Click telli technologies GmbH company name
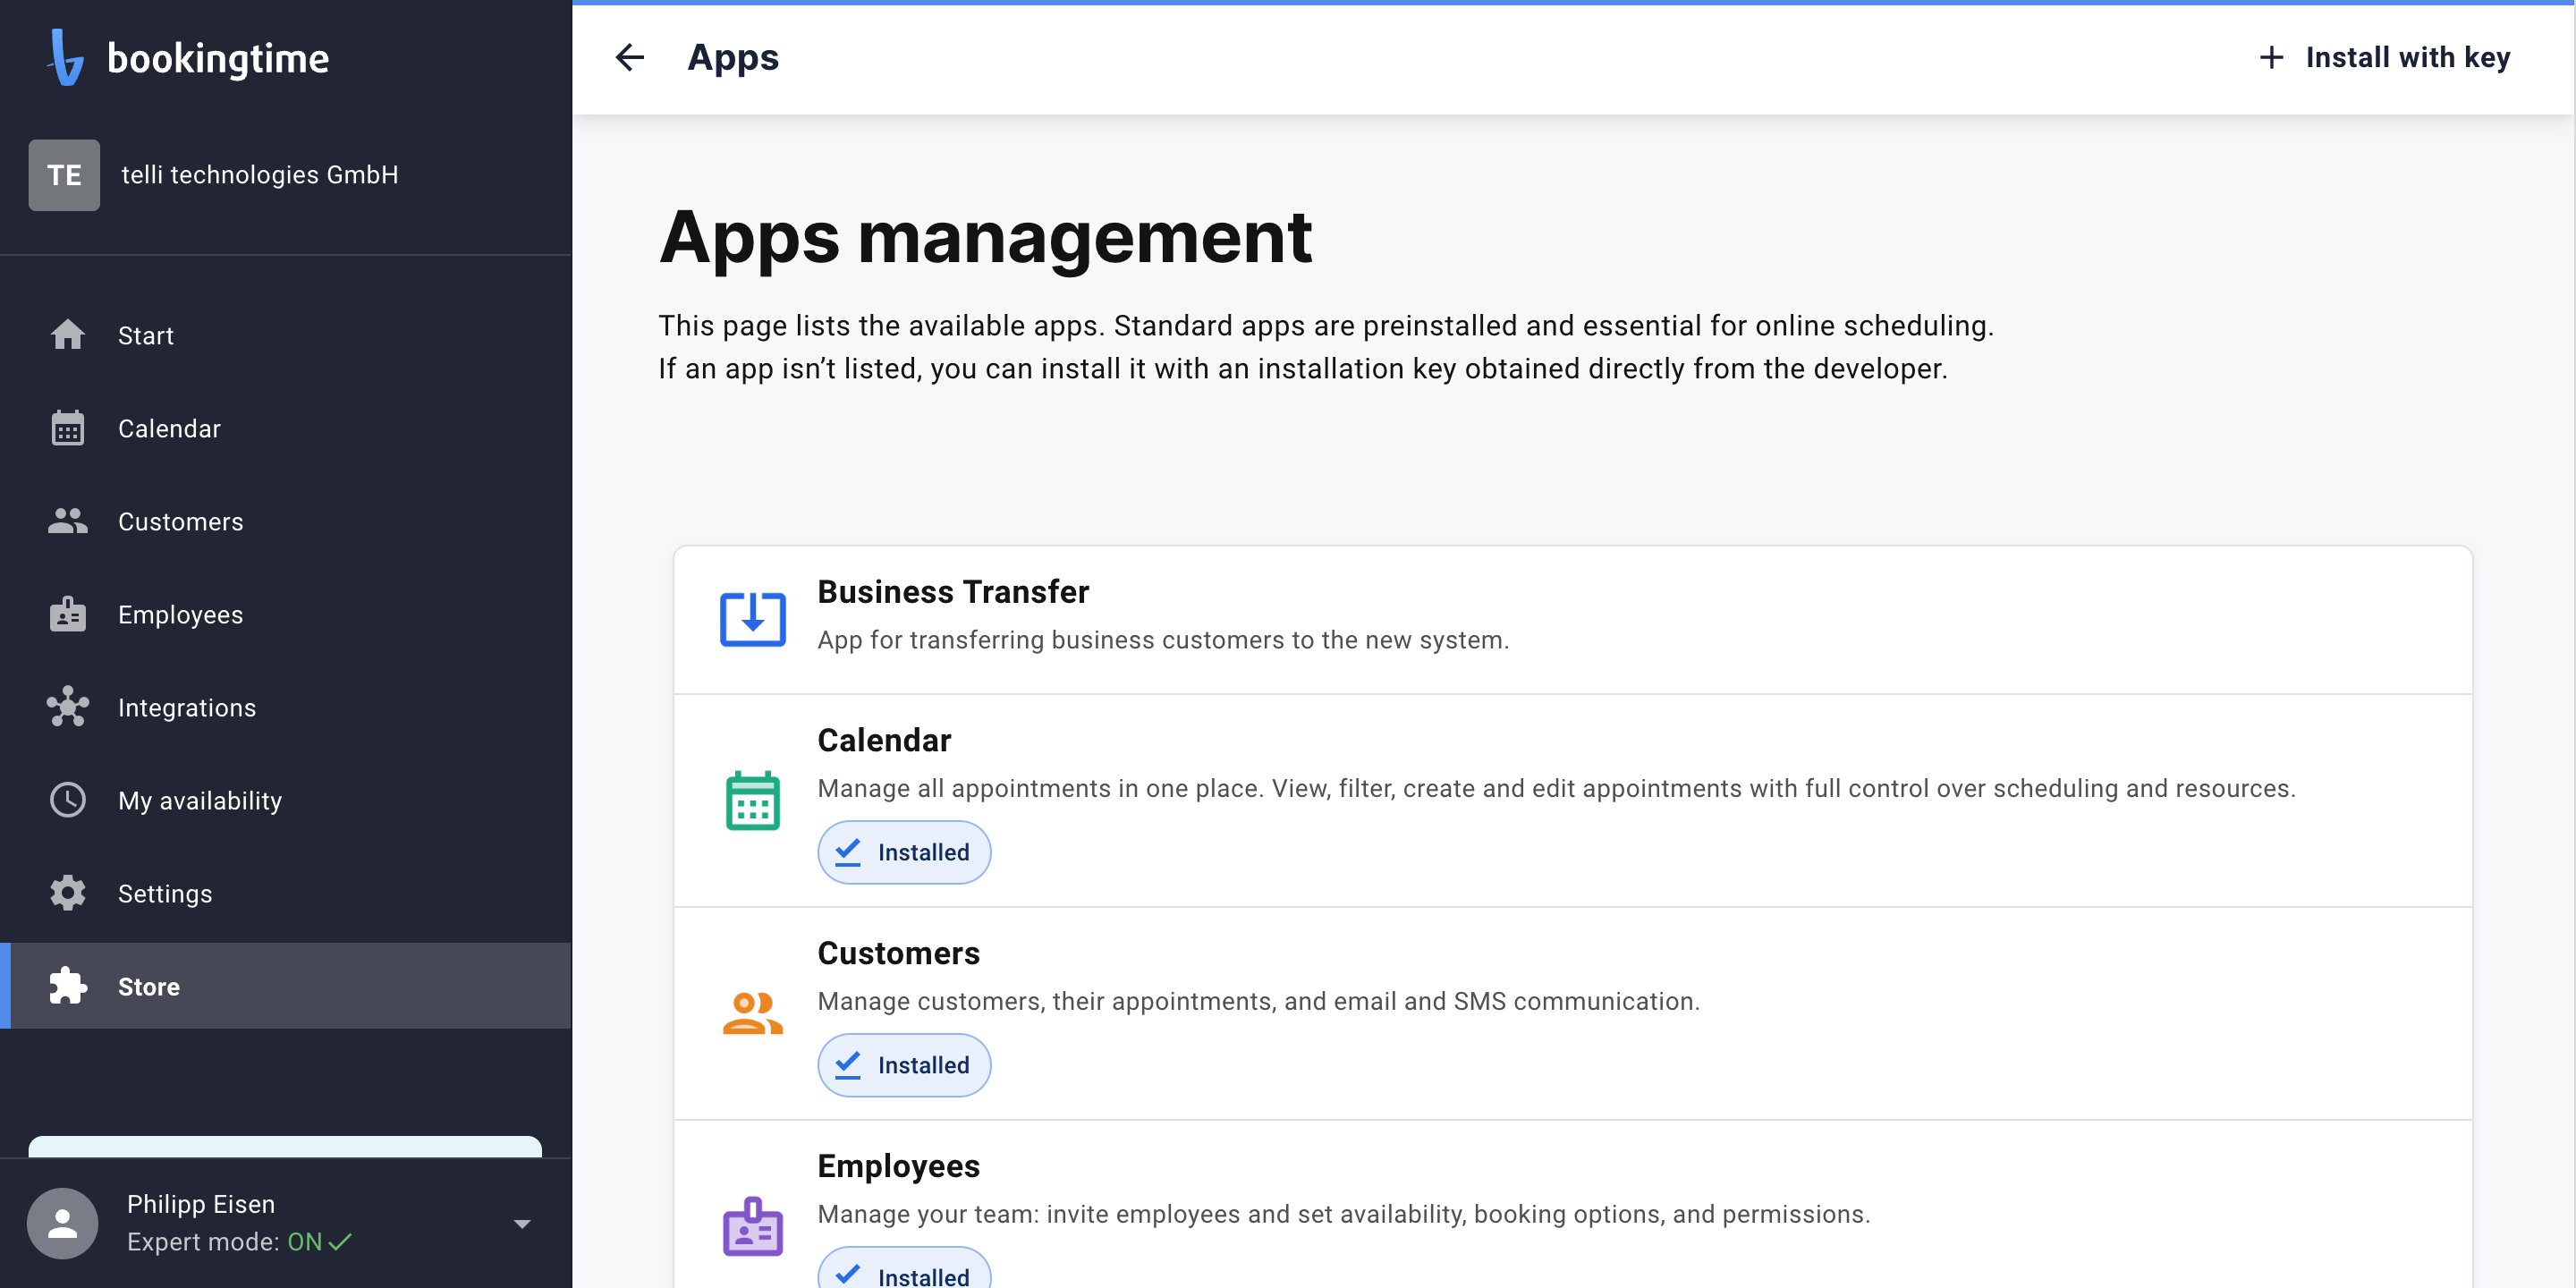The width and height of the screenshot is (2576, 1288). pos(260,175)
